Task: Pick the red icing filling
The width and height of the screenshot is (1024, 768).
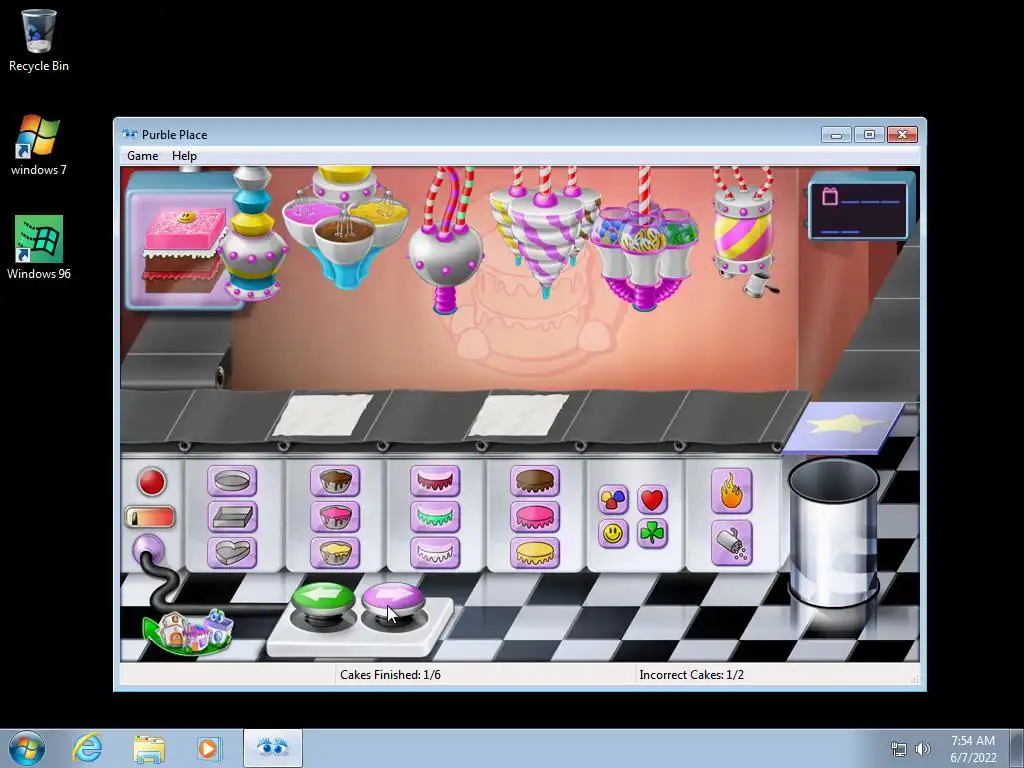Action: click(435, 481)
